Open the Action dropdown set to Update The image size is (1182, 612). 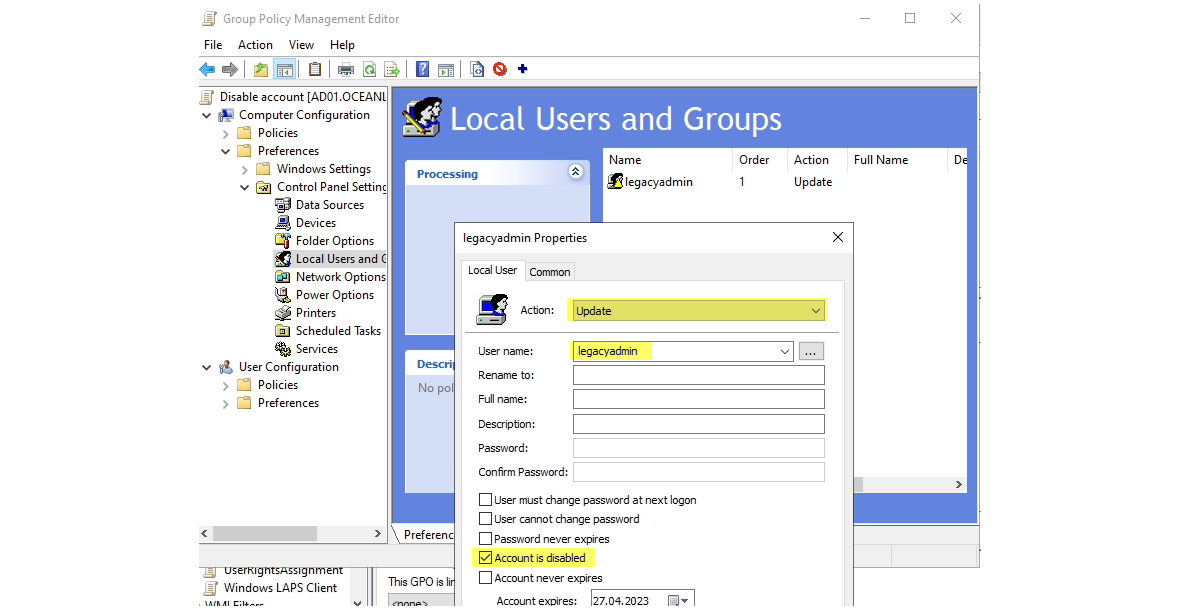pyautogui.click(x=698, y=311)
